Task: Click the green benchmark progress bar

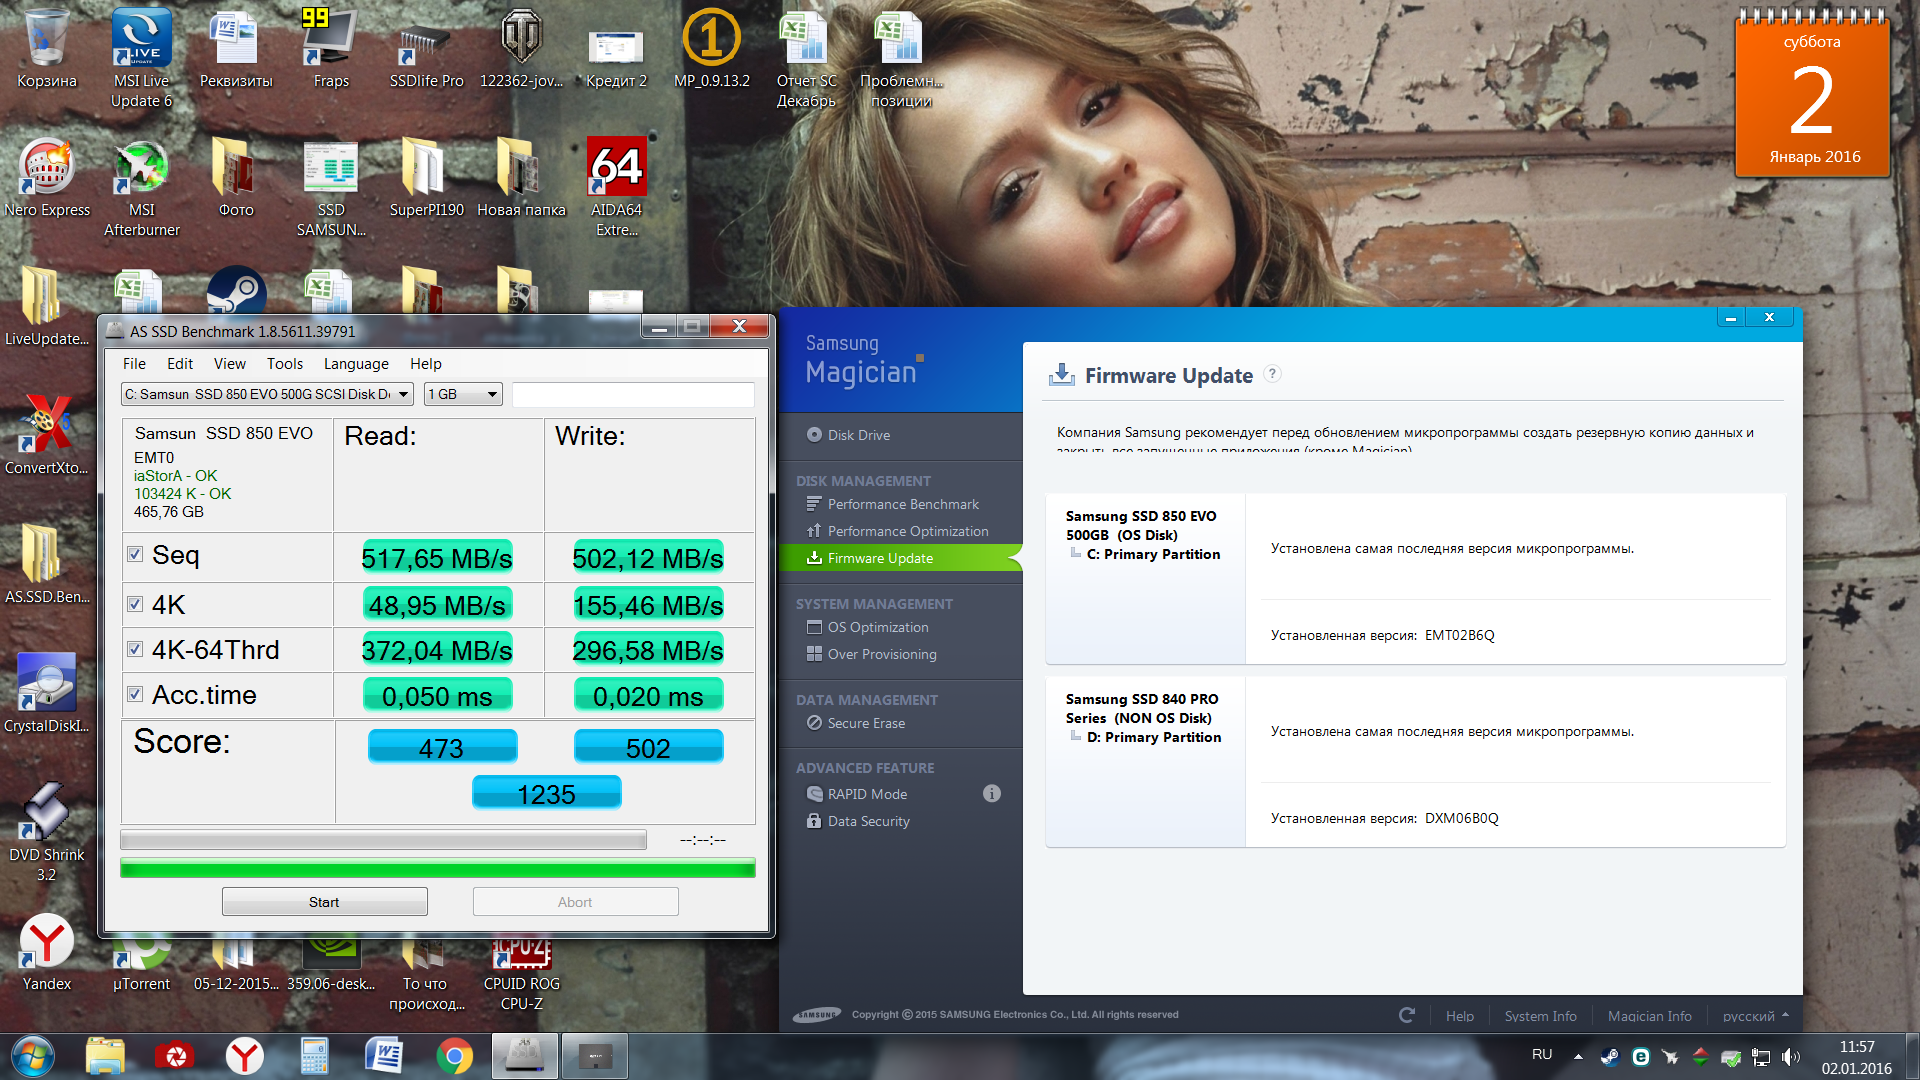Action: [x=437, y=868]
